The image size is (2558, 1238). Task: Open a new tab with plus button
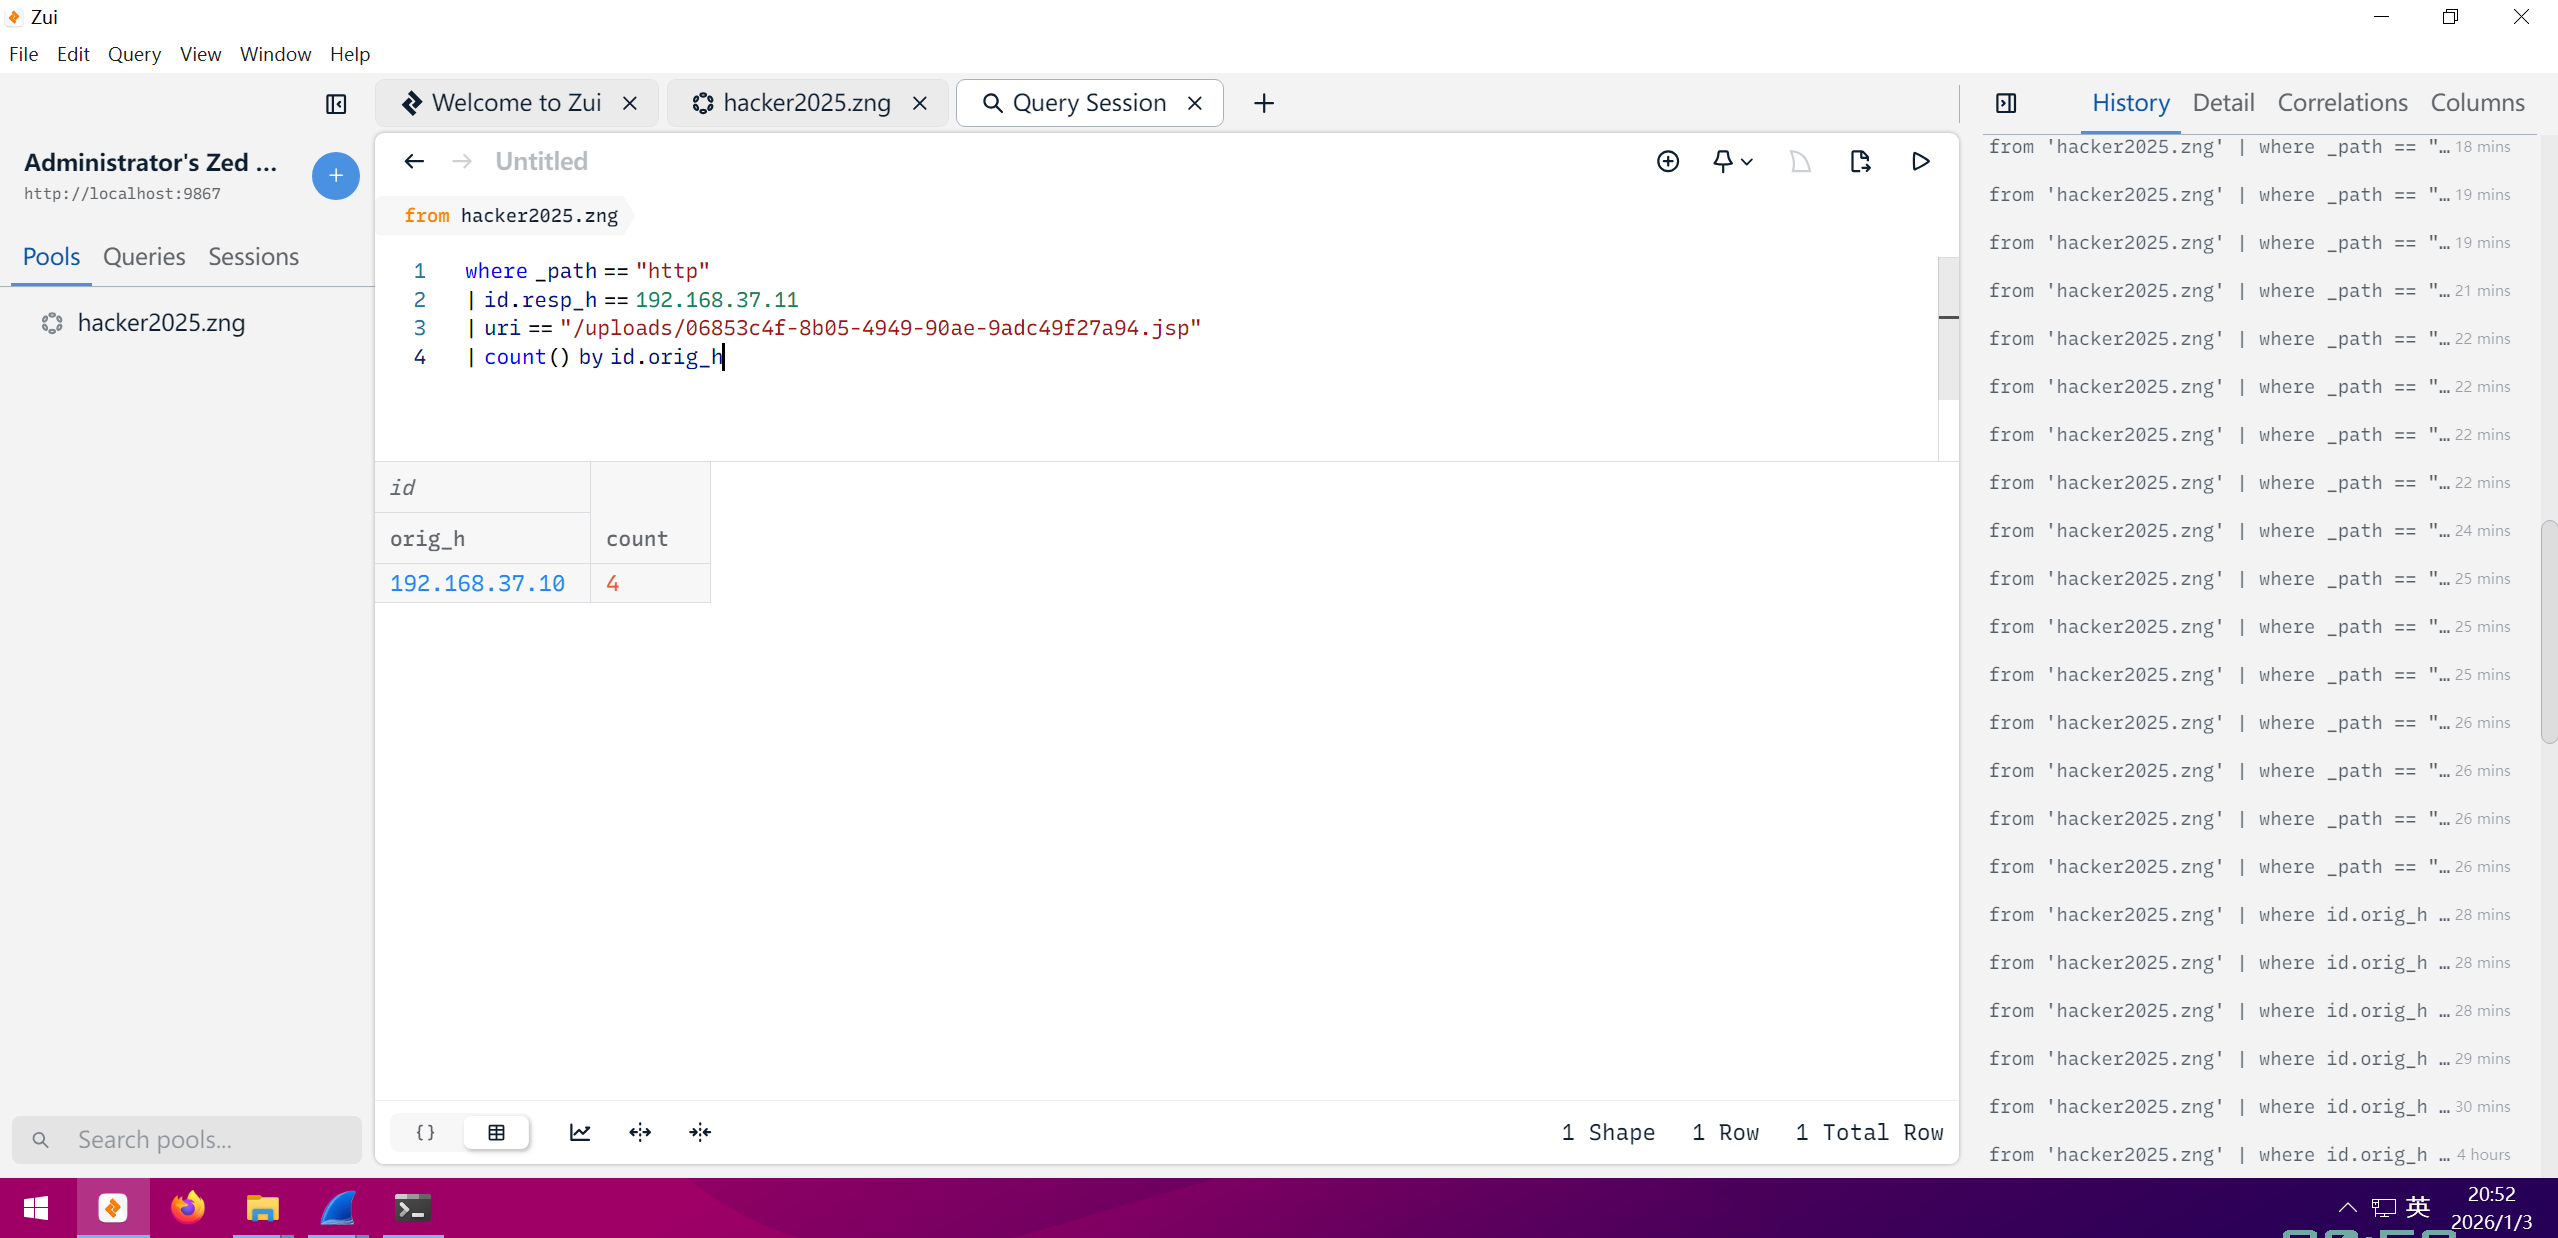click(1264, 103)
